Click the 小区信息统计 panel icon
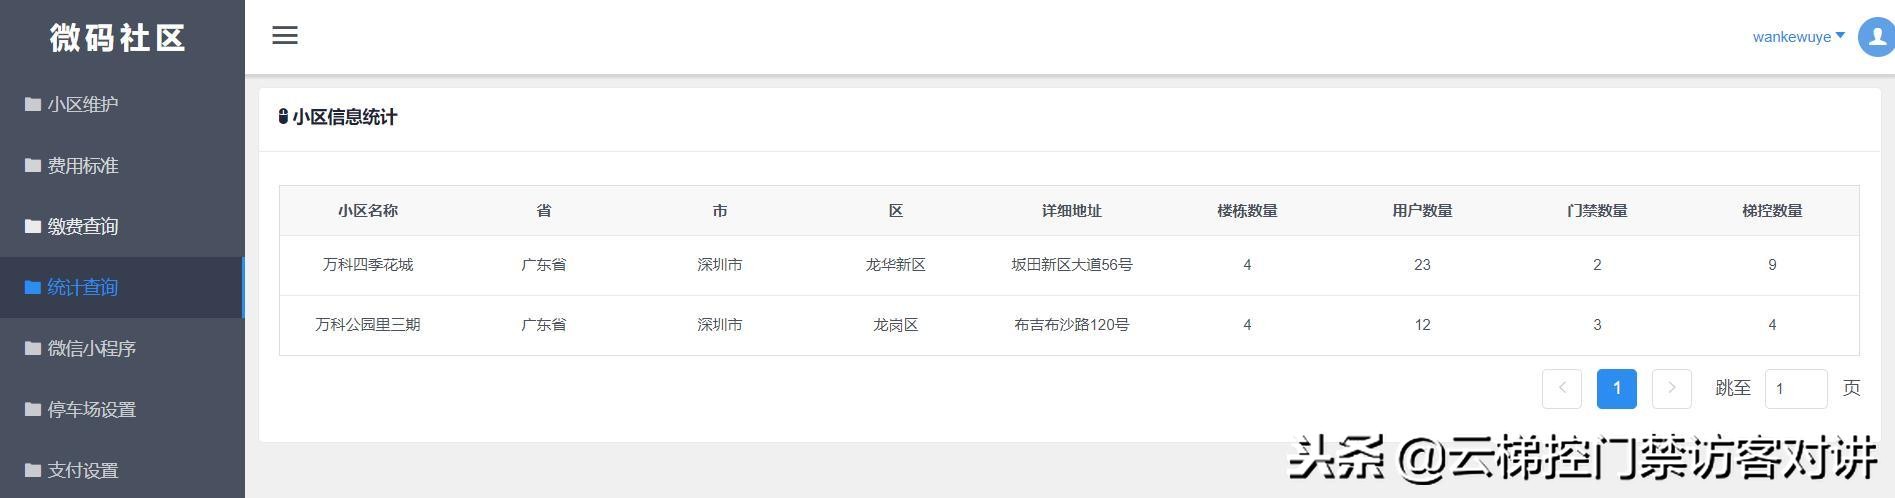The image size is (1895, 498). coord(283,117)
